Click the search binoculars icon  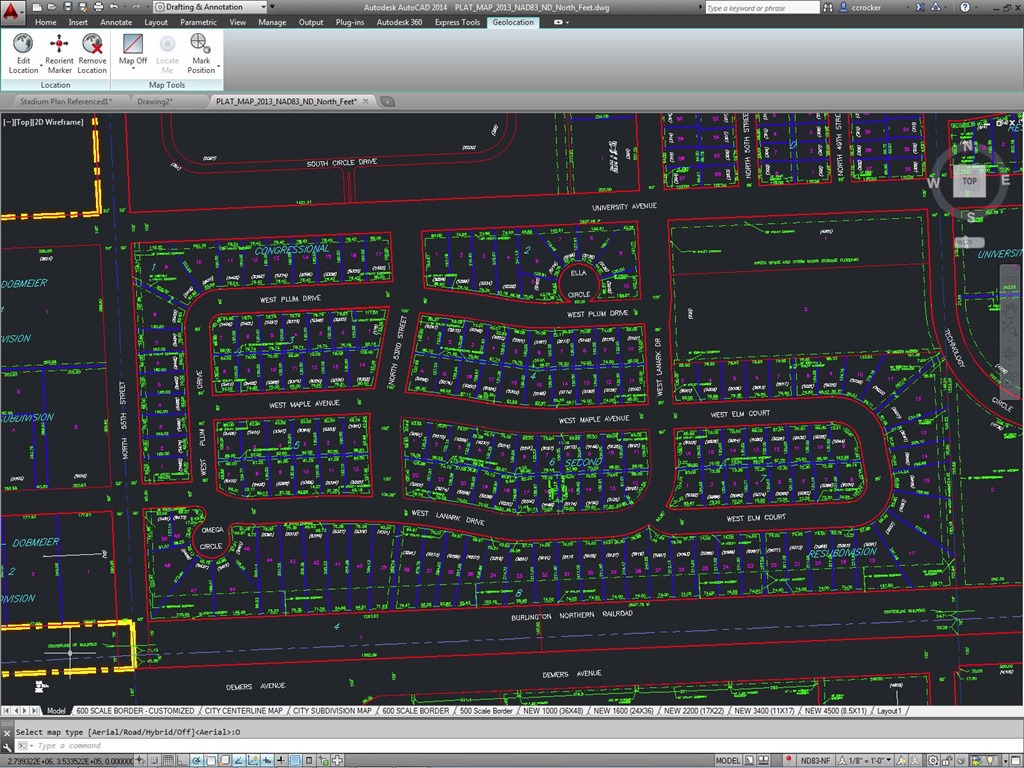[828, 7]
